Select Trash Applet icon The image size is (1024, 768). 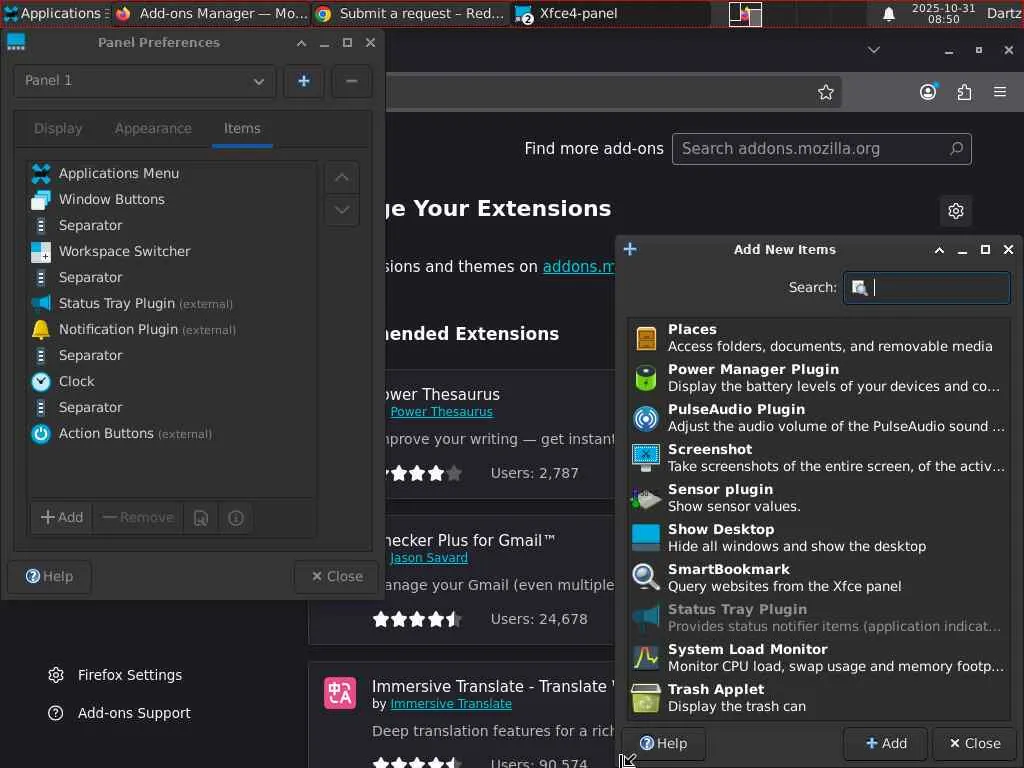coord(646,698)
